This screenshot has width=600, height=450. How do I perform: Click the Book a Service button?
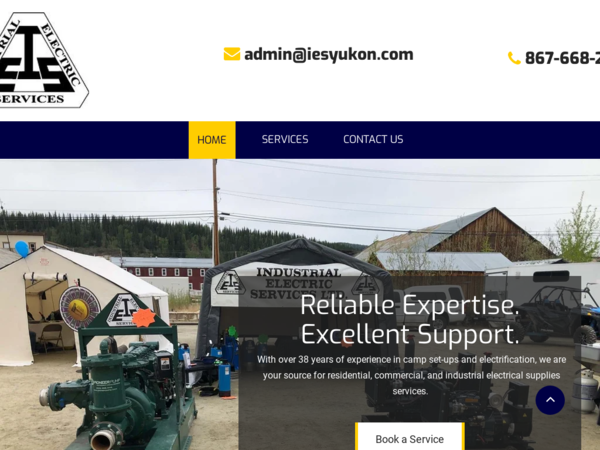pos(410,437)
